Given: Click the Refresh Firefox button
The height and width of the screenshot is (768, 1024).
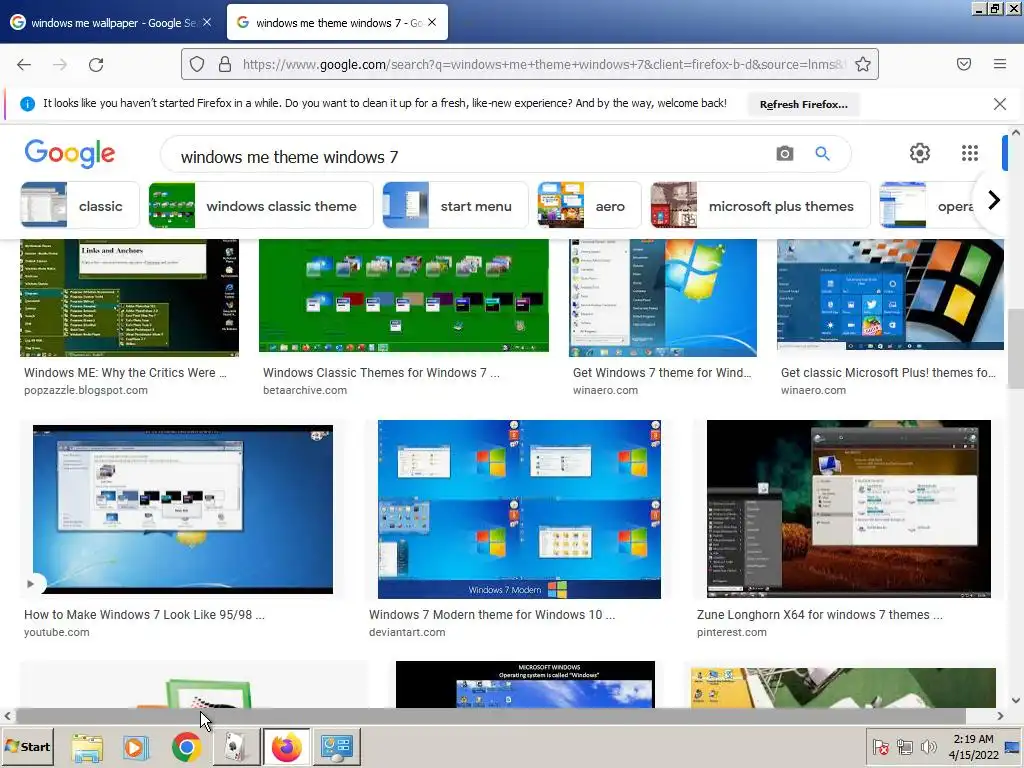Looking at the screenshot, I should [x=803, y=104].
